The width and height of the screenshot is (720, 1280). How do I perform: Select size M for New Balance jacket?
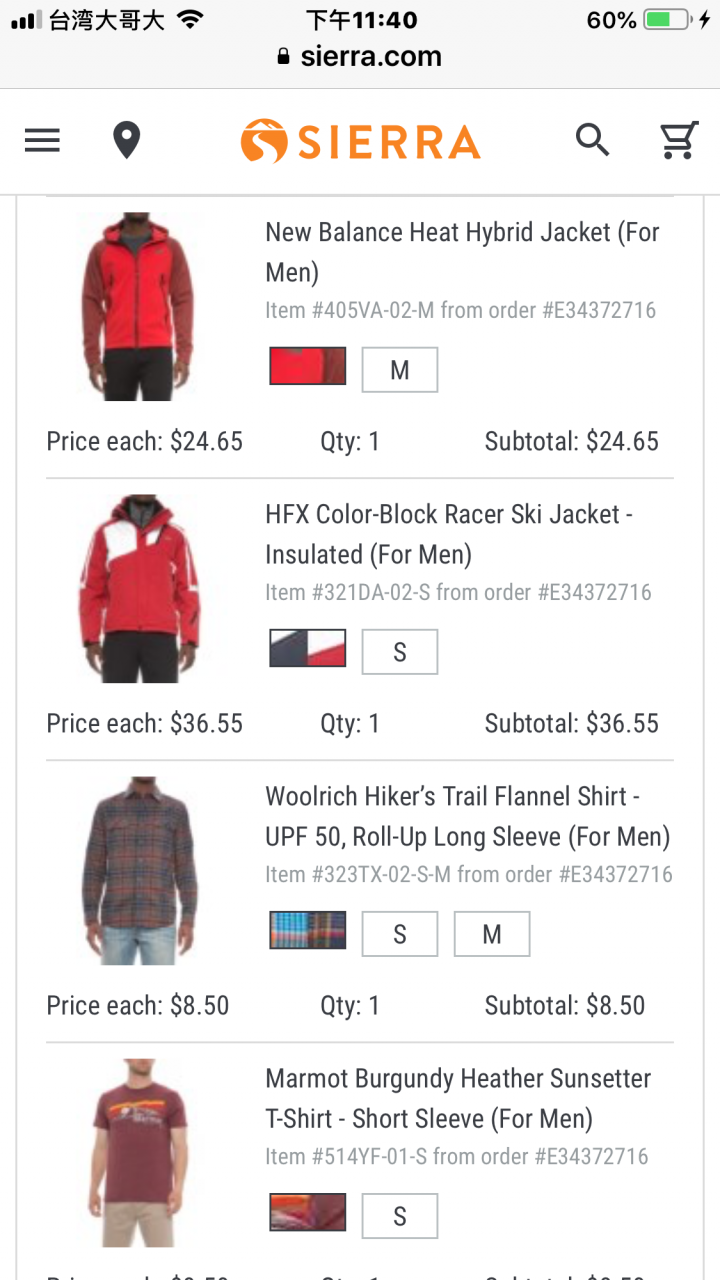pos(400,370)
